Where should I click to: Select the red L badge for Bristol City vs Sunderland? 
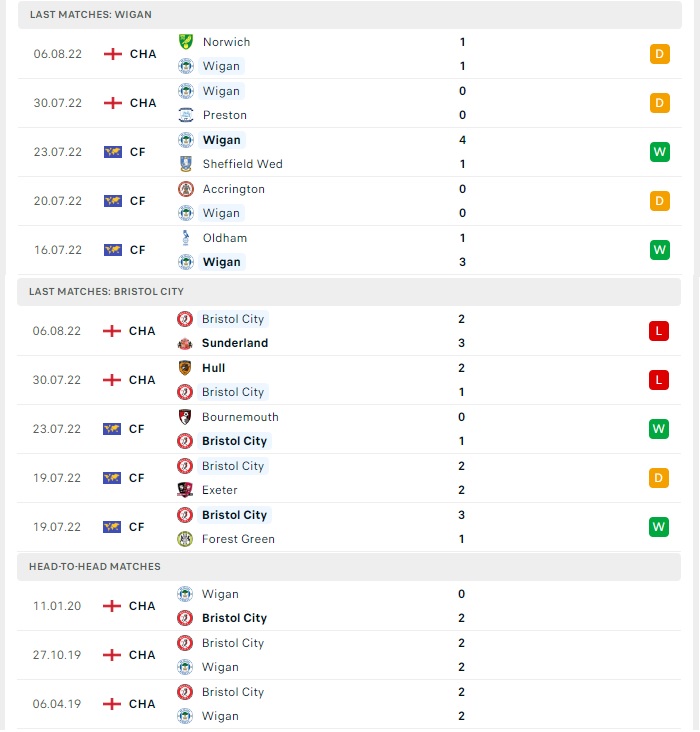click(x=658, y=331)
